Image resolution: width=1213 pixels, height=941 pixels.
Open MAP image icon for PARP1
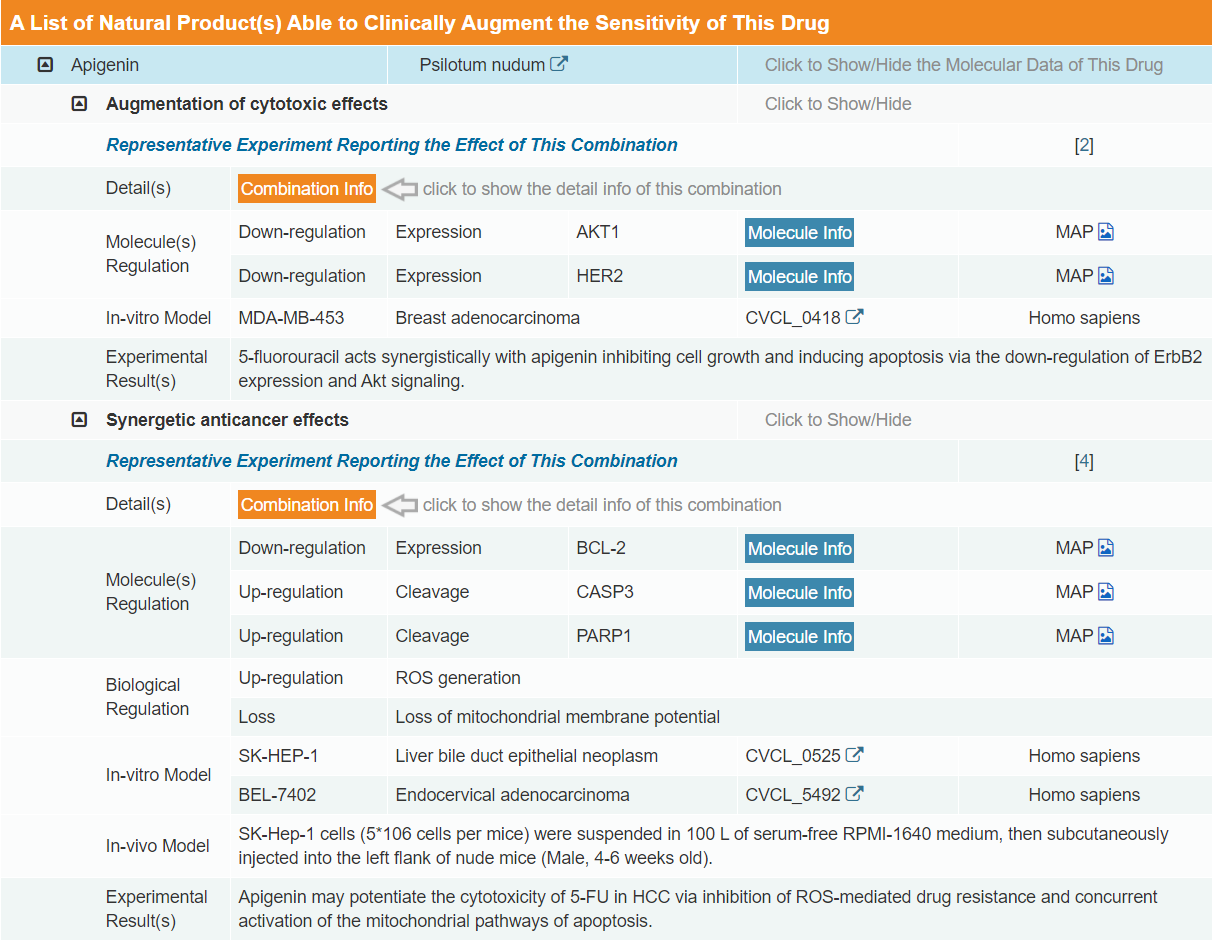(1105, 636)
